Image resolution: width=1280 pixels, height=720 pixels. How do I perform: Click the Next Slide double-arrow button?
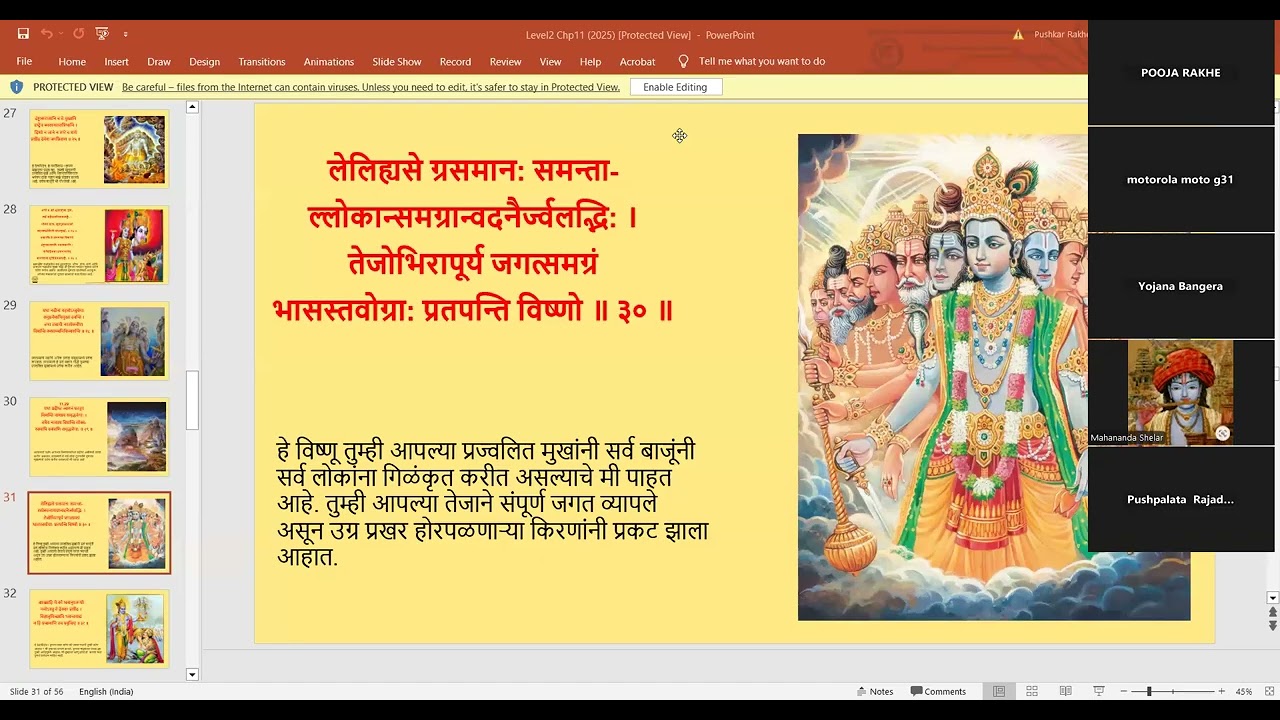(x=1273, y=626)
